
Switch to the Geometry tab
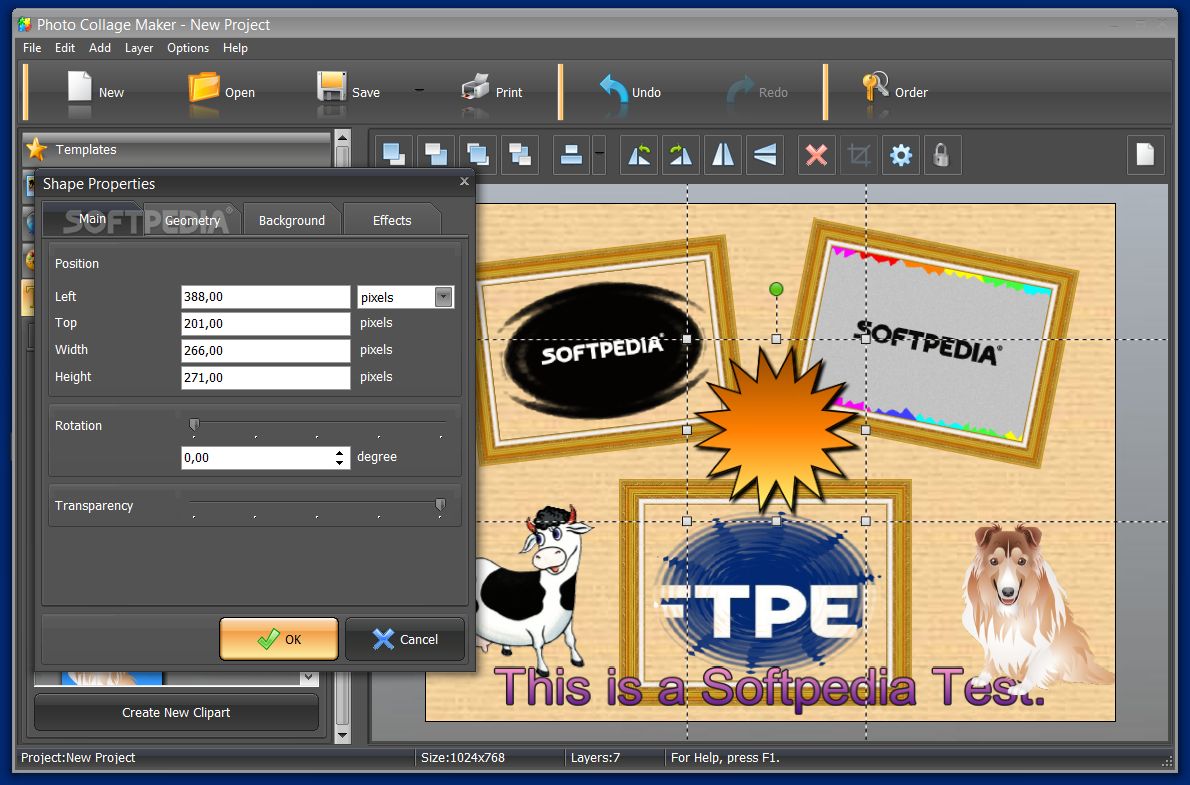192,220
